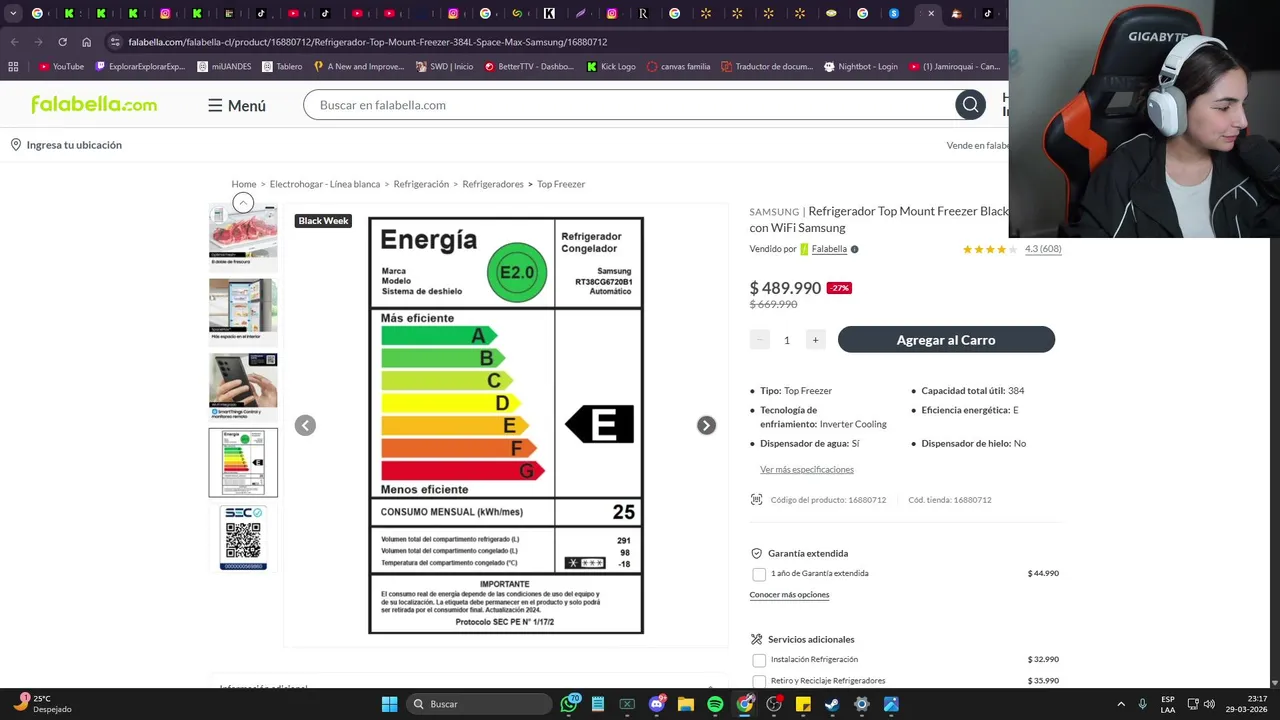Image resolution: width=1280 pixels, height=720 pixels.
Task: Open the 4.3 (608) ratings link
Action: coord(1043,249)
